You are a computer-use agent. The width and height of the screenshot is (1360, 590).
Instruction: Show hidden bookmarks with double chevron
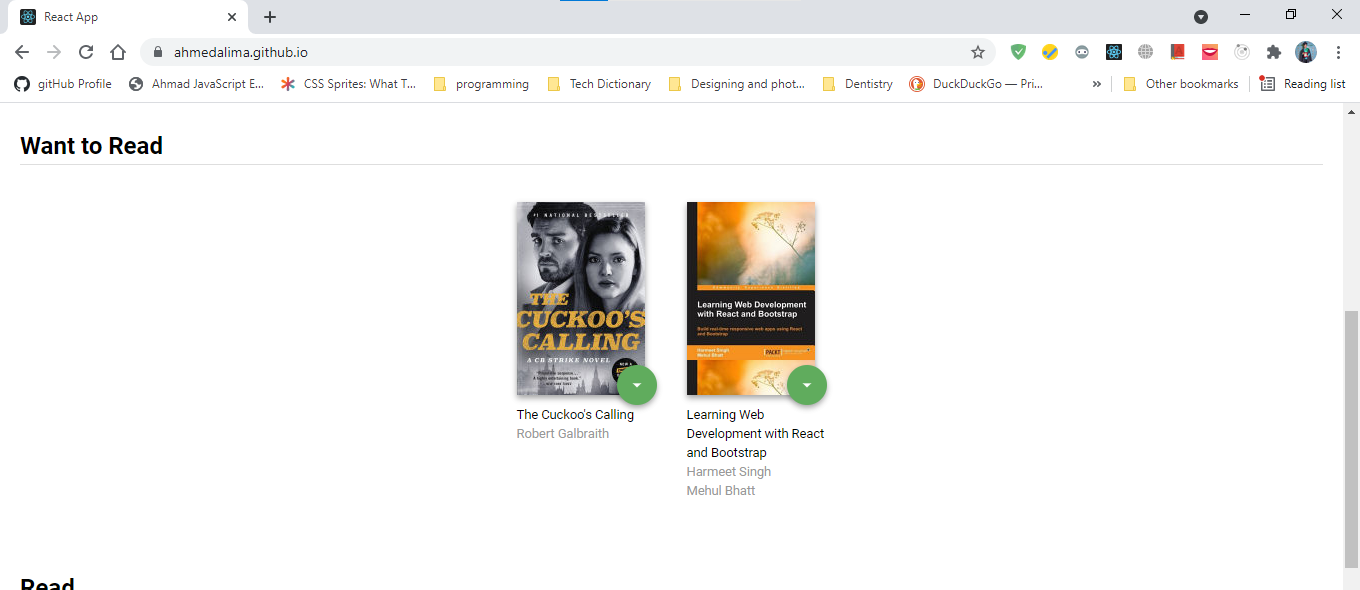(1097, 84)
